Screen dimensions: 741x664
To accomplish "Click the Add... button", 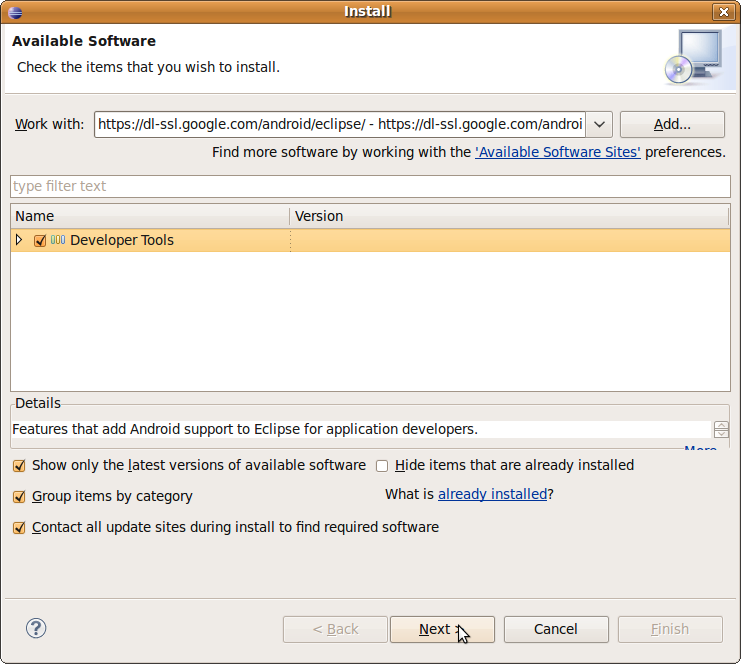I will pyautogui.click(x=672, y=125).
